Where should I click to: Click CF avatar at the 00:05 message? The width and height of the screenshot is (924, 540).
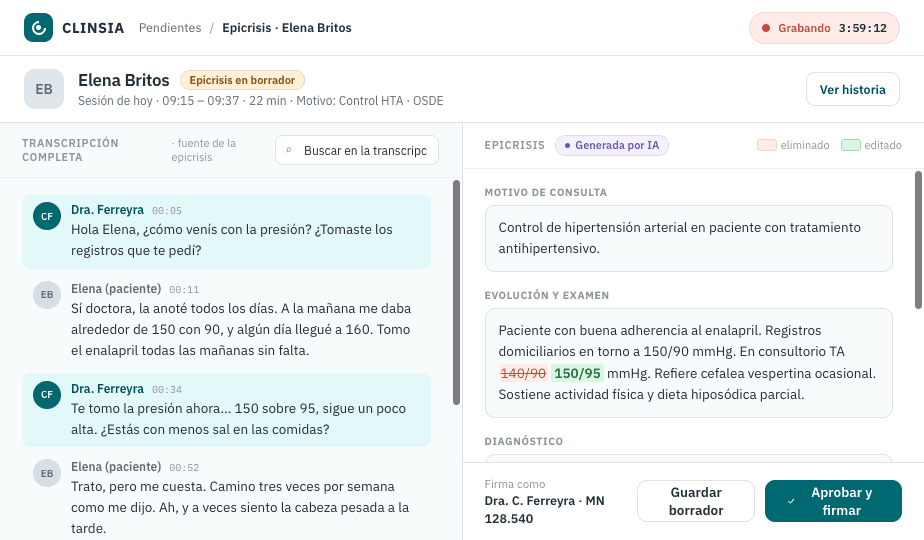click(47, 216)
